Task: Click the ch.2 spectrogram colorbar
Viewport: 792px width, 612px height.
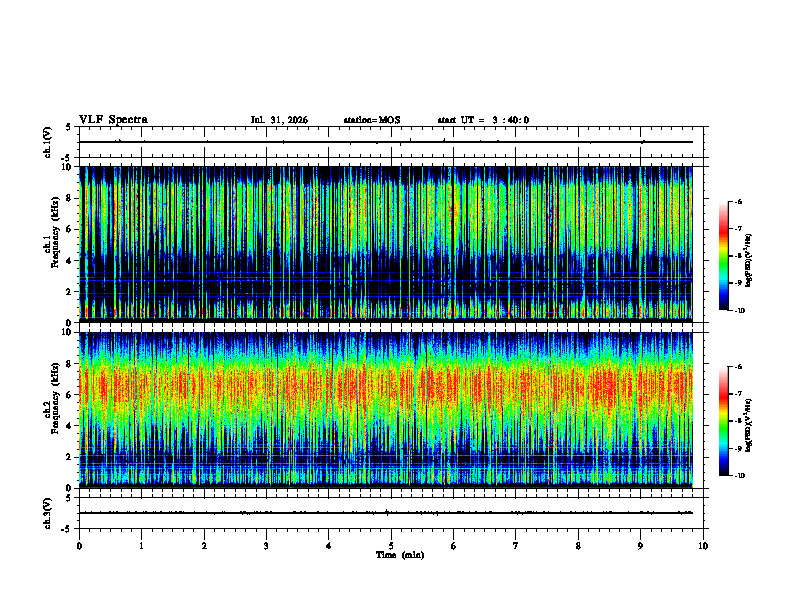Action: tap(723, 421)
